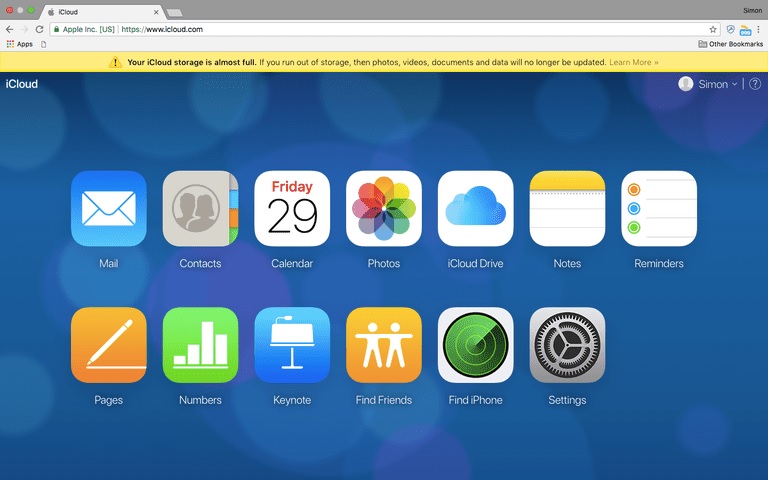Select the iCloud browser tab

pos(102,12)
